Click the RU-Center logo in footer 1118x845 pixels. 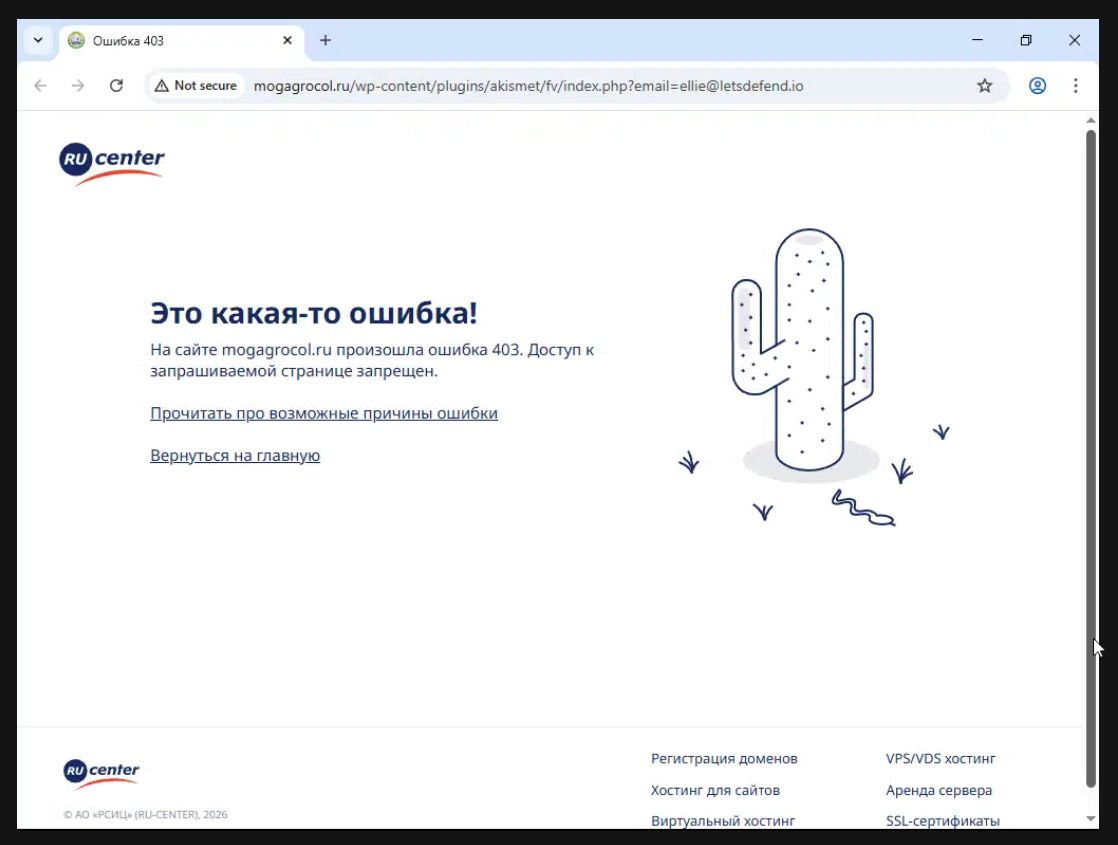102,773
